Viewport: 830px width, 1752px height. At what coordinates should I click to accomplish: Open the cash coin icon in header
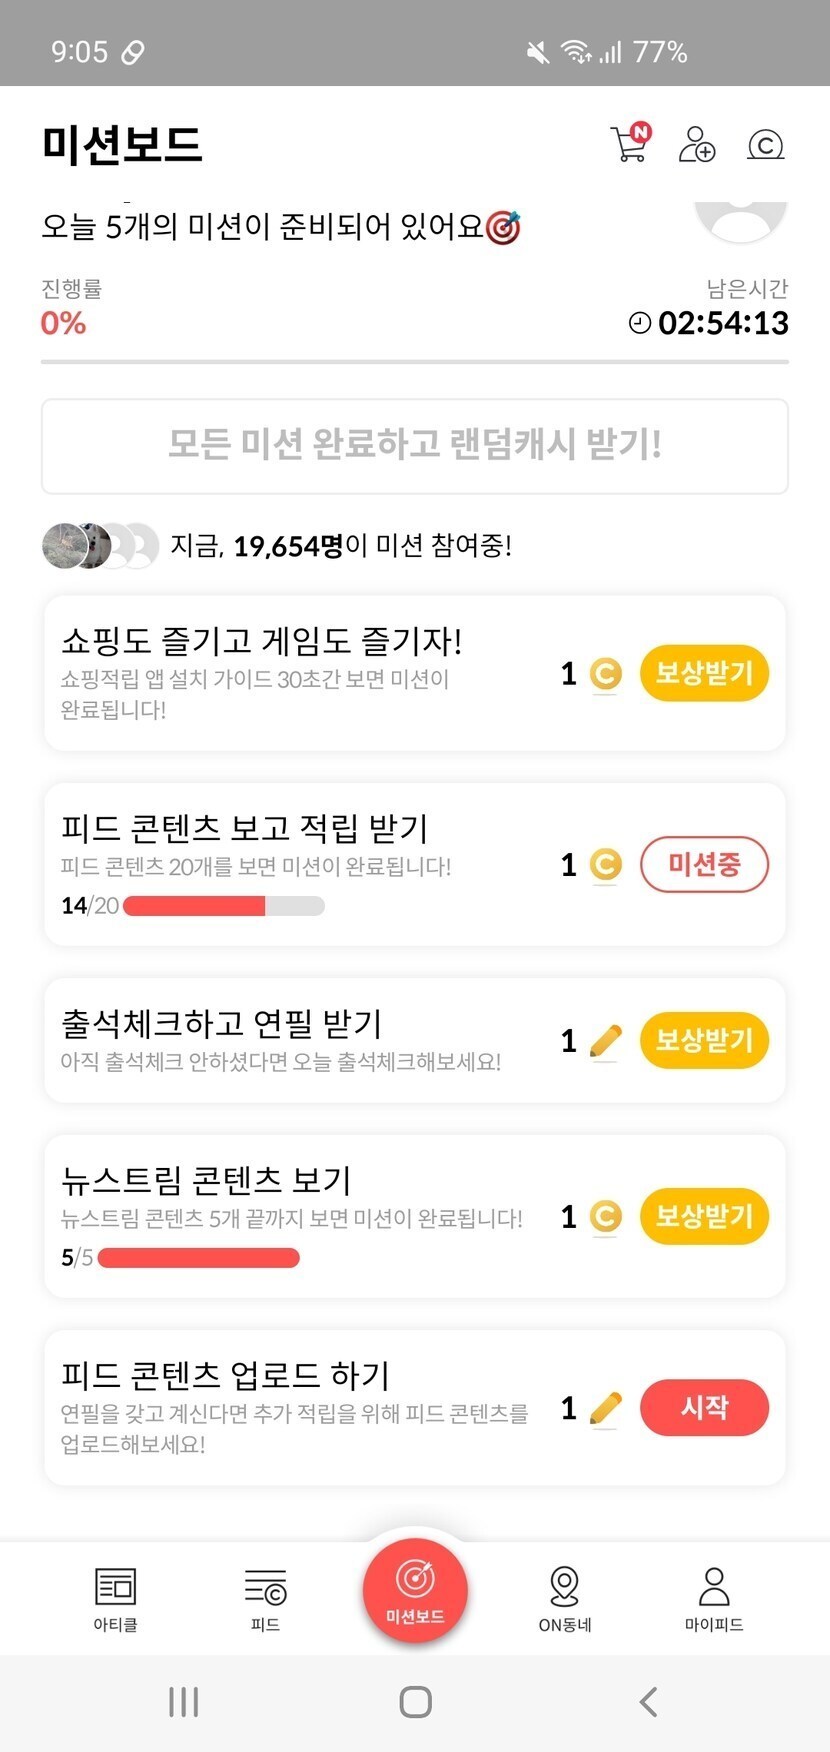(765, 146)
